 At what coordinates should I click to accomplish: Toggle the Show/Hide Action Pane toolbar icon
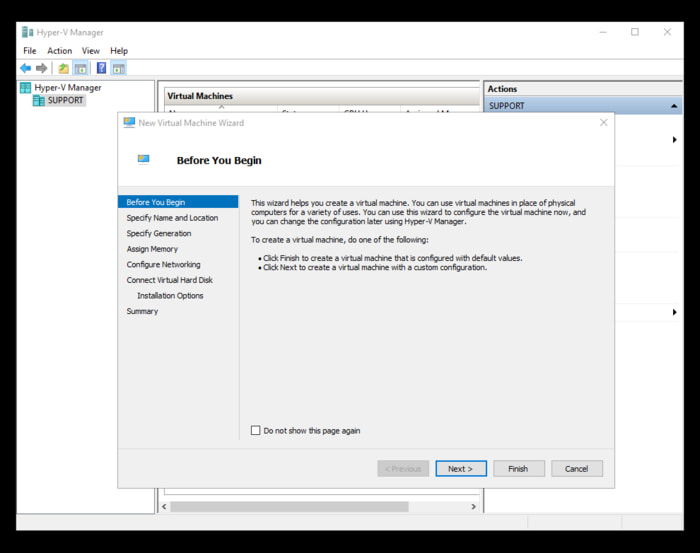point(119,68)
